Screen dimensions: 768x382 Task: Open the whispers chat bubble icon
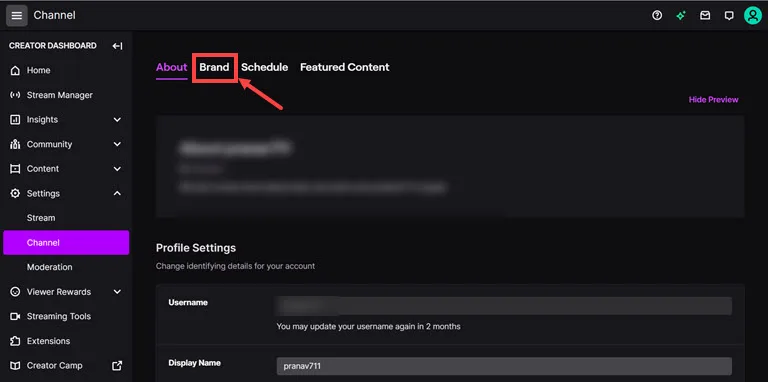point(729,16)
